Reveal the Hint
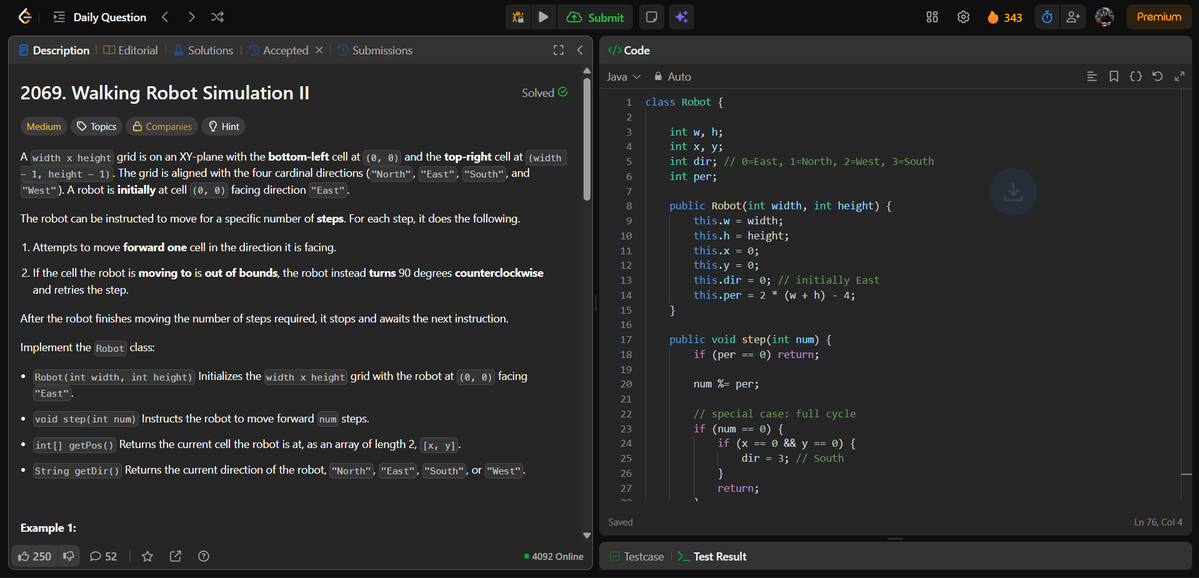1199x578 pixels. [223, 126]
